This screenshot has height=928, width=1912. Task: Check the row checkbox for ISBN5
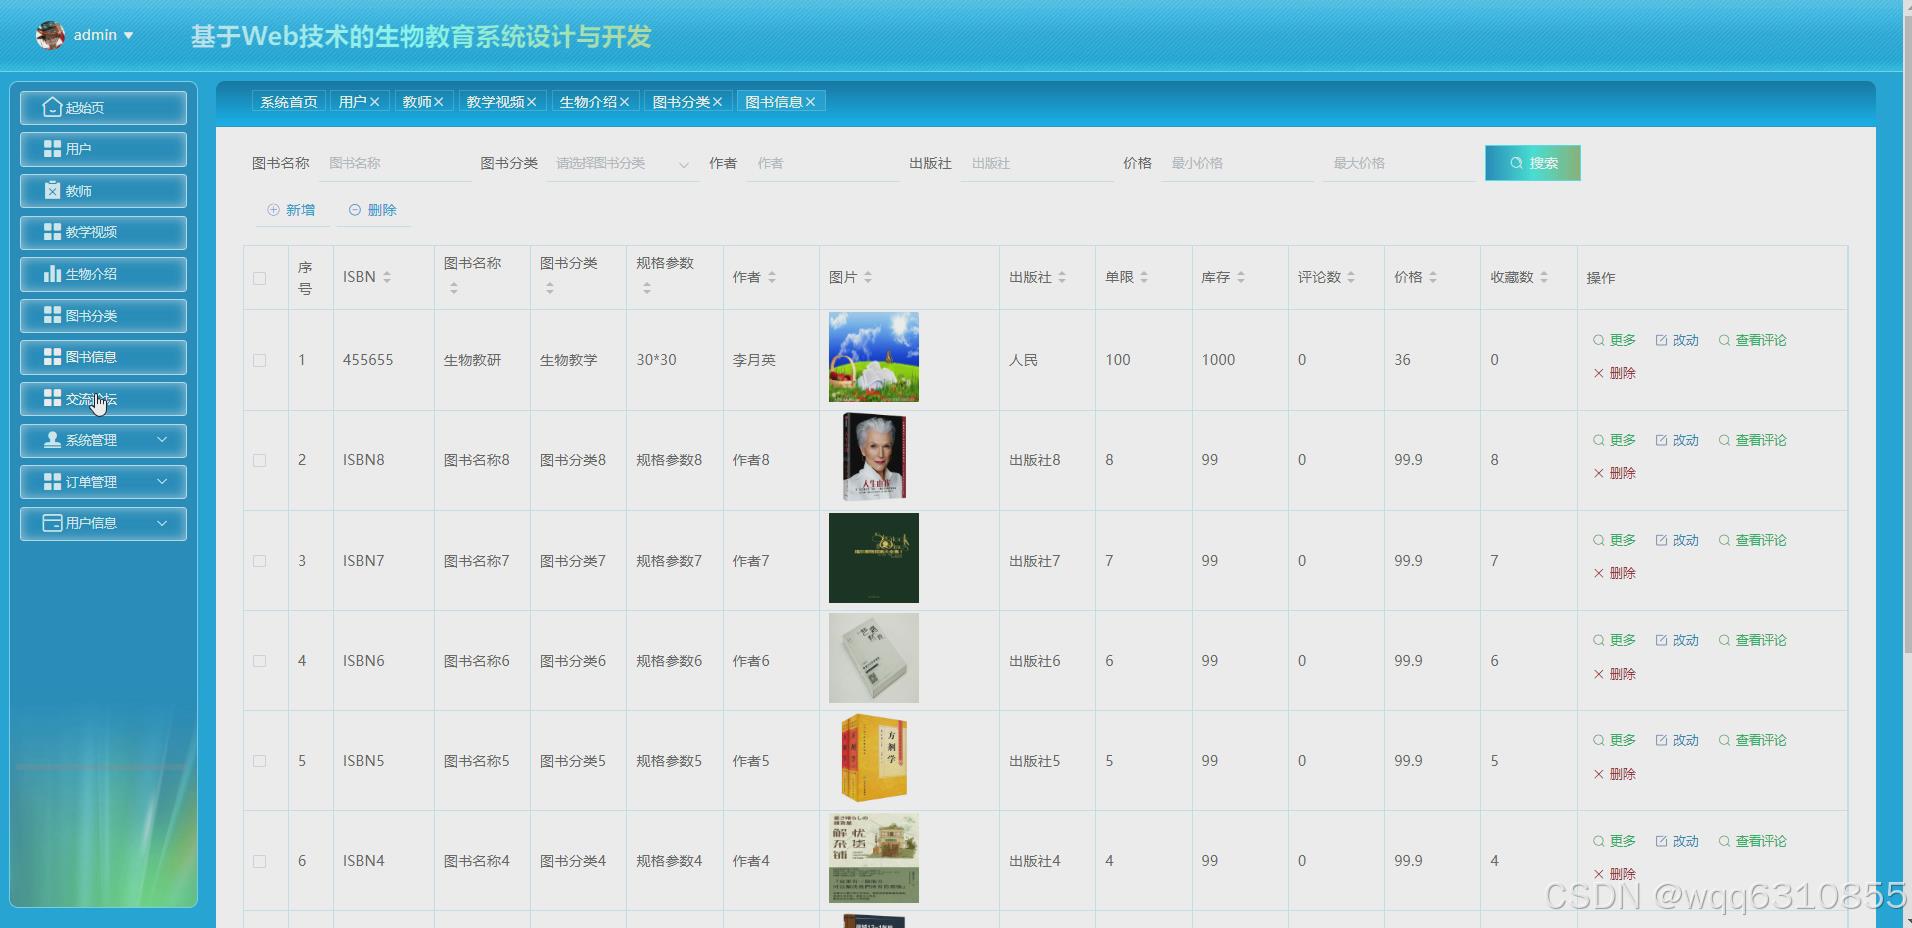260,761
